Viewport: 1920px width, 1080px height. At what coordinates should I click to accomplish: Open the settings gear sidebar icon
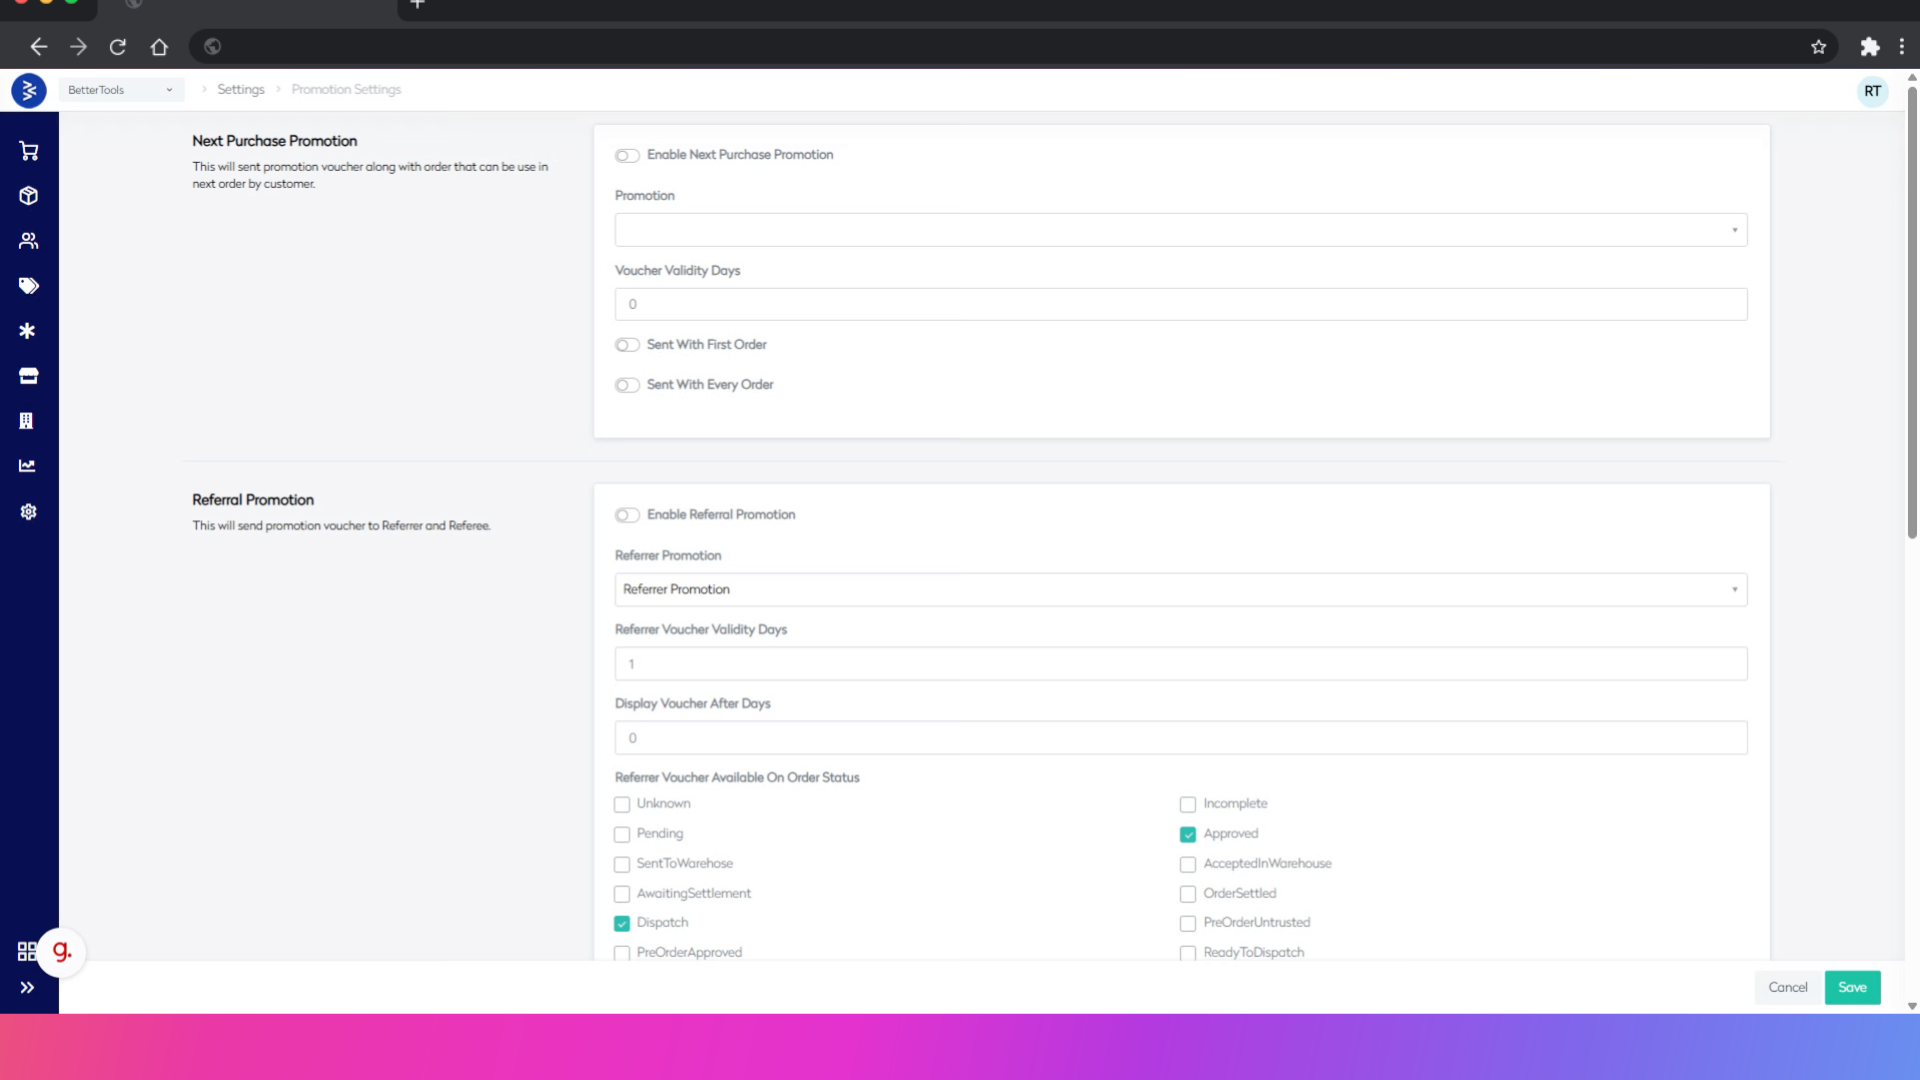(28, 512)
